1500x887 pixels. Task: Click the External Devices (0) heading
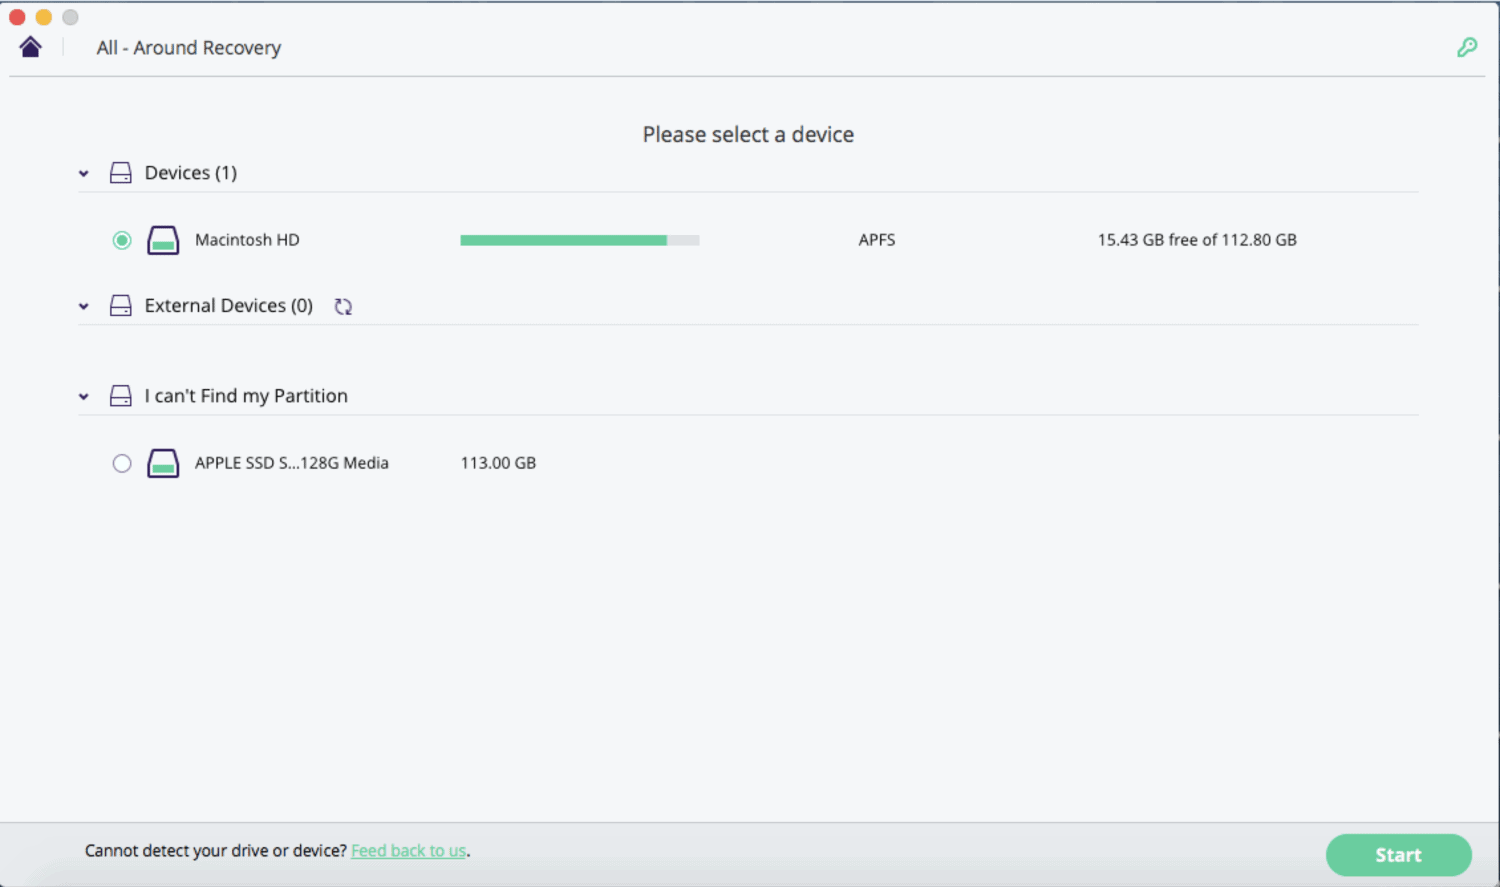(229, 306)
